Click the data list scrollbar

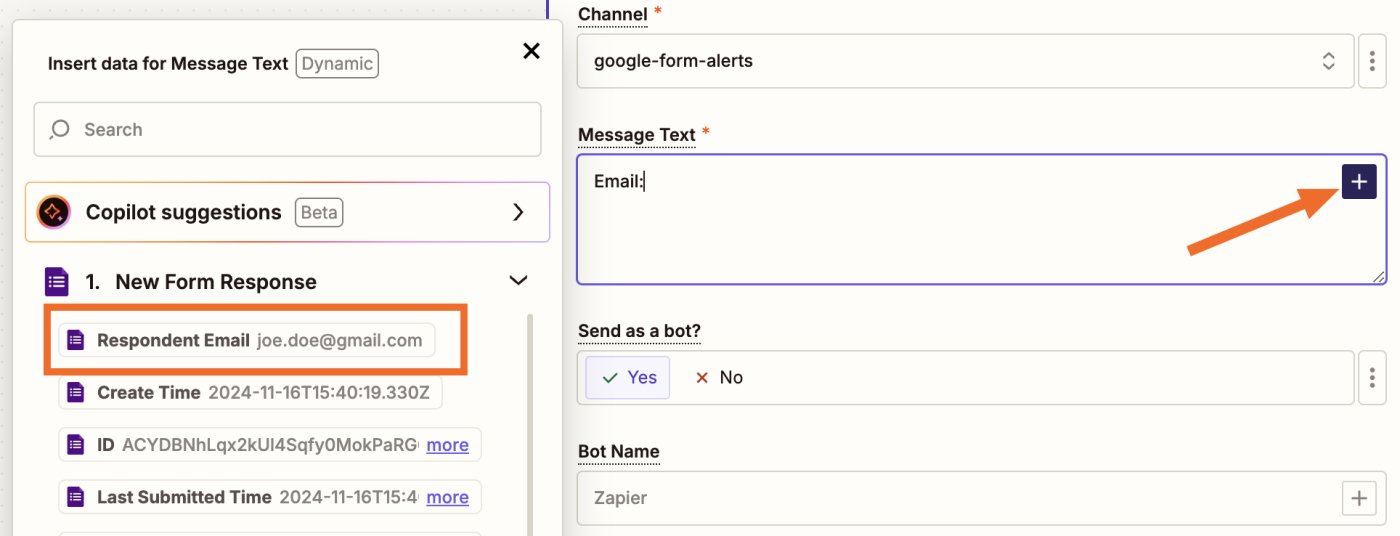[530, 425]
